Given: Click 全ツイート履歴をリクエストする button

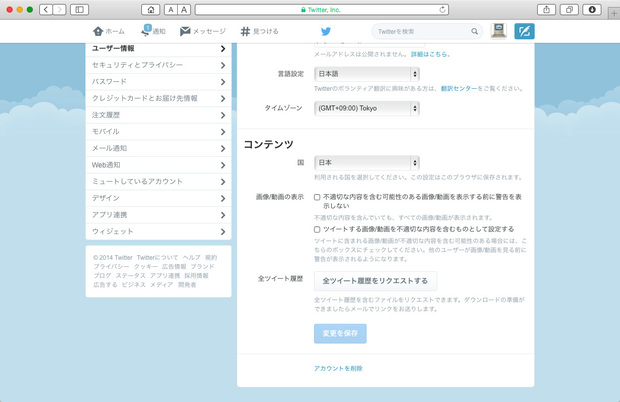Looking at the screenshot, I should click(374, 281).
